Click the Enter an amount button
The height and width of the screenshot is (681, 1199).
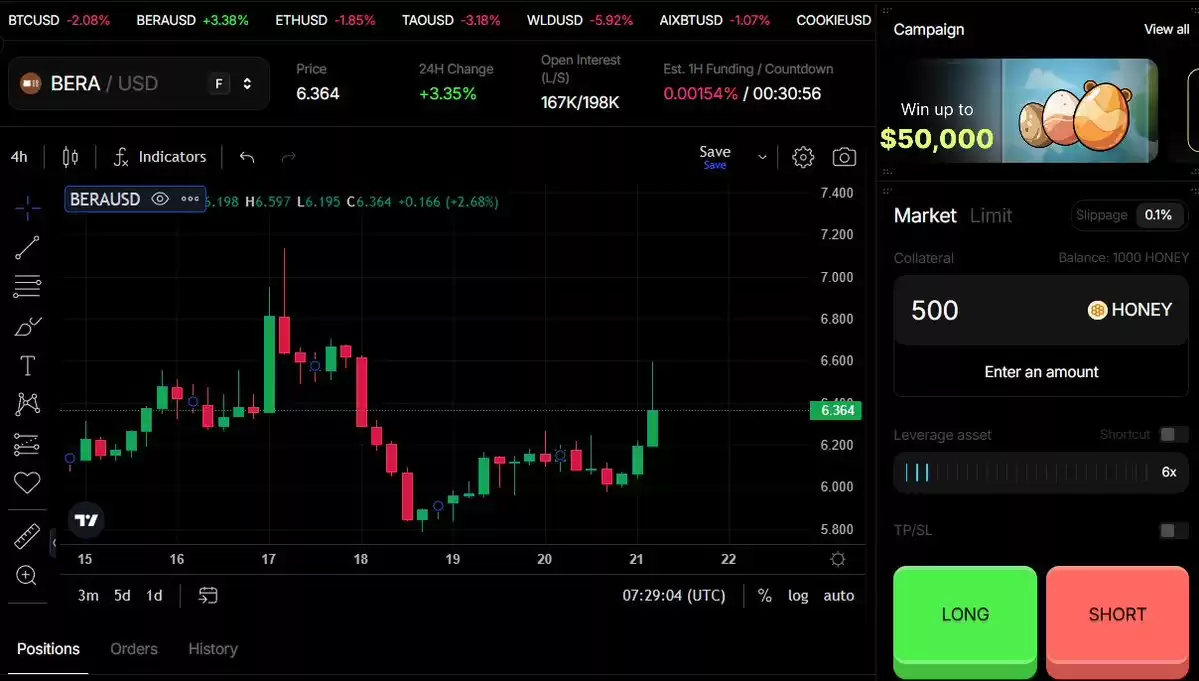[x=1041, y=372]
